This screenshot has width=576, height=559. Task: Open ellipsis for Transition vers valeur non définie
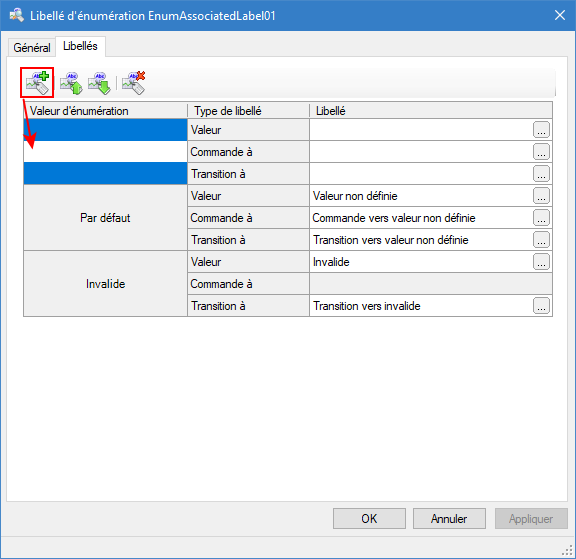pos(541,240)
